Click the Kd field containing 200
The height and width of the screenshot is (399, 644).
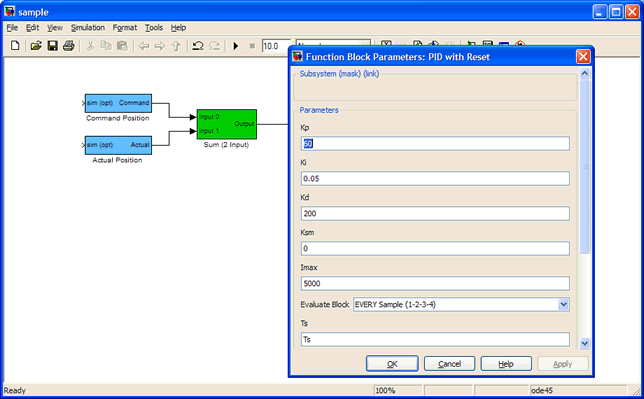click(435, 213)
